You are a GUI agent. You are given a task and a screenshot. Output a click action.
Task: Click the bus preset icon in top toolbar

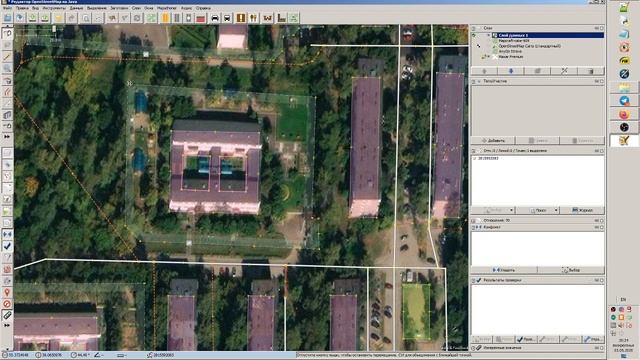(227, 18)
